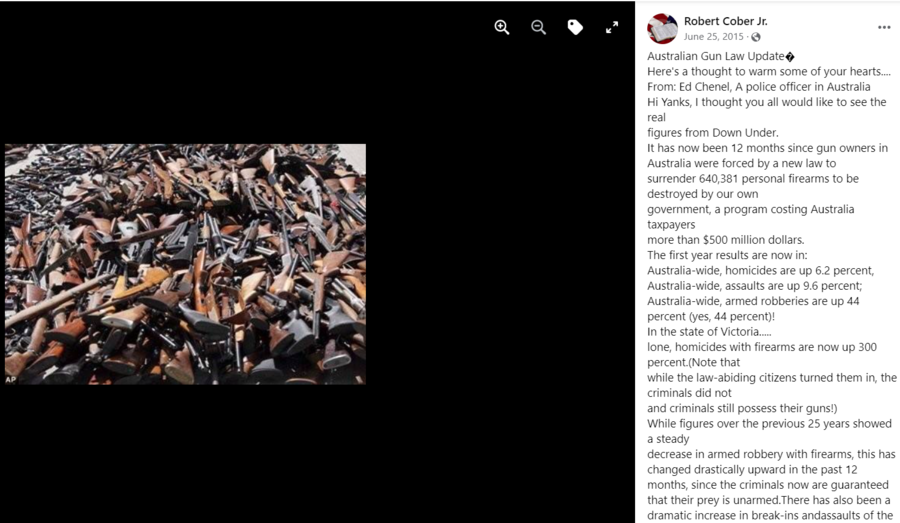
Task: Open the tag photo tool
Action: coord(575,27)
